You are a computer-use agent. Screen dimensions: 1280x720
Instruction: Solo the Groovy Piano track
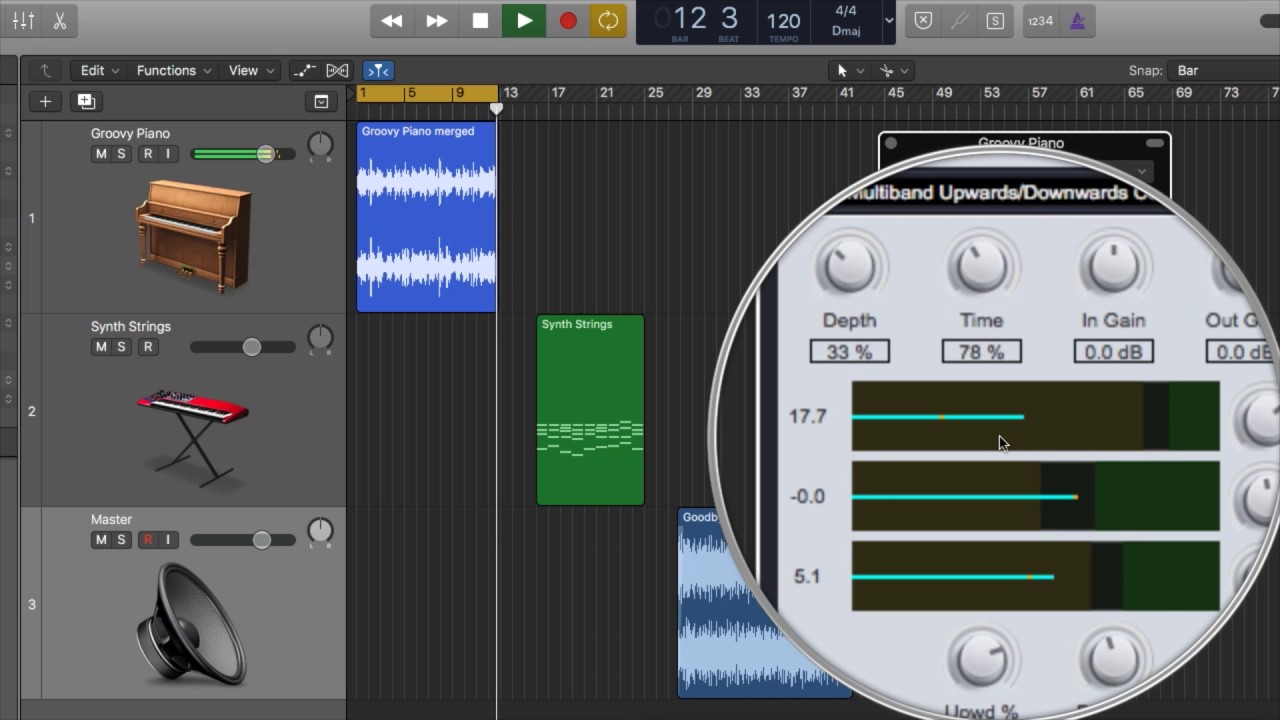(121, 154)
